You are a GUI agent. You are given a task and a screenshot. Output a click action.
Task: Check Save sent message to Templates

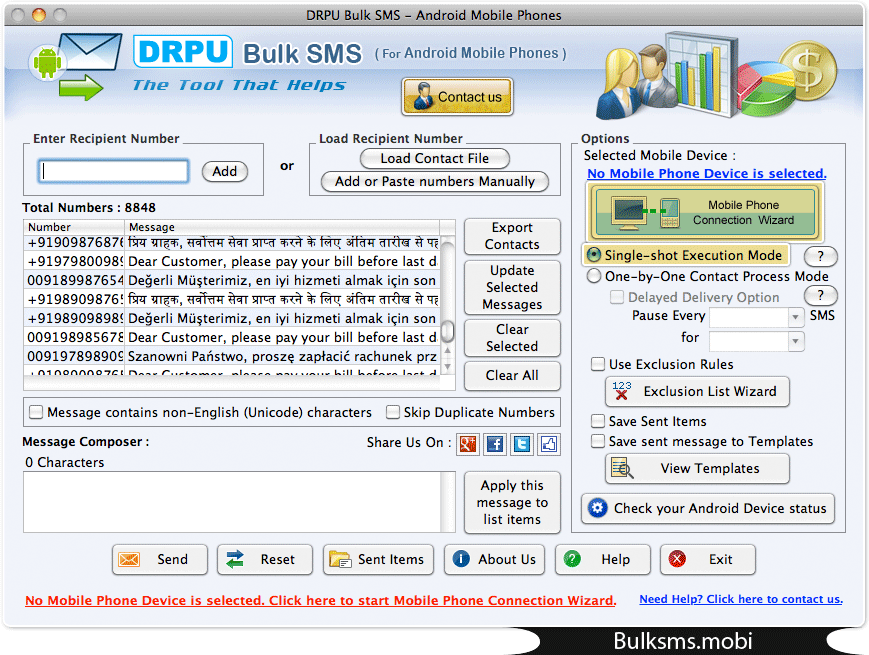coord(597,441)
